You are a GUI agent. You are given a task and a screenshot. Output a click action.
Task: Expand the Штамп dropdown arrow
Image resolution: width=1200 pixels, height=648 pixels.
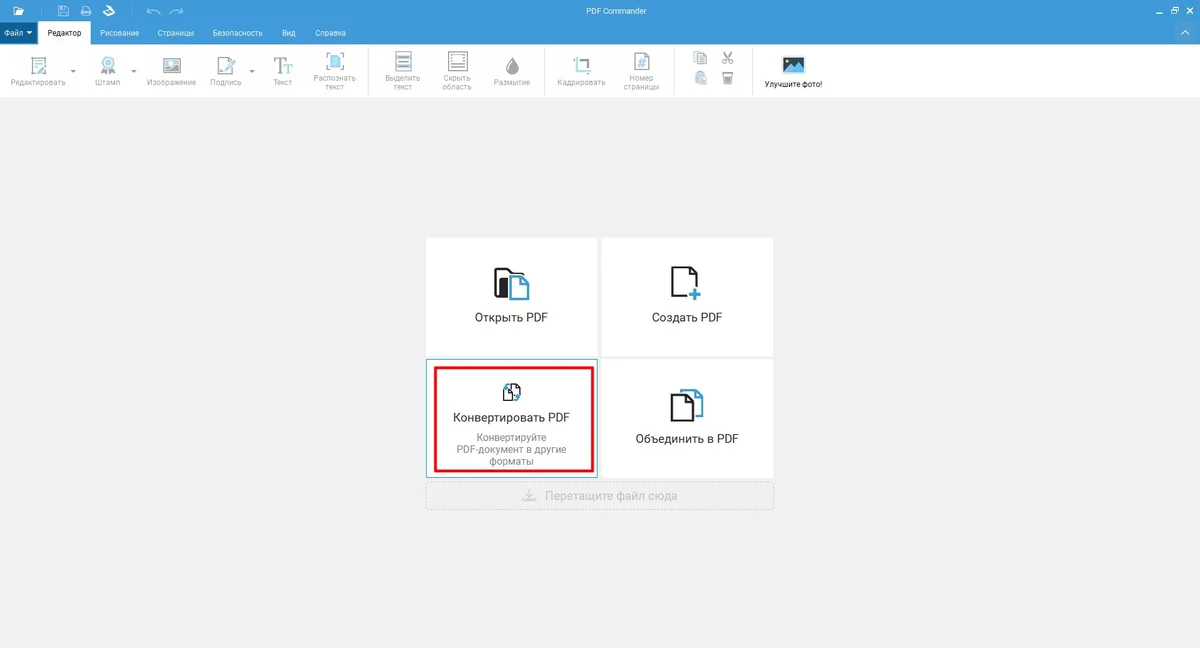click(x=134, y=71)
